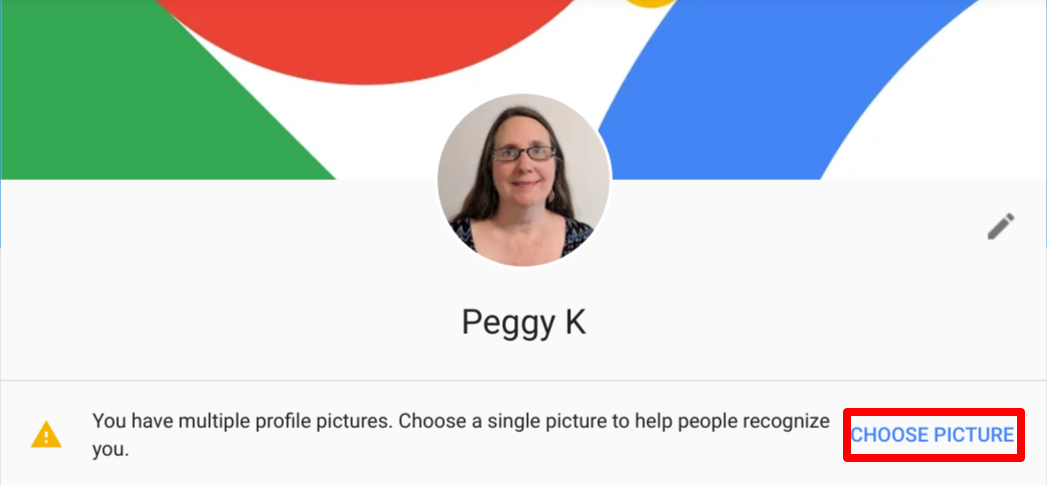Open the CHOOSE PICTURE link
The image size is (1047, 485).
pyautogui.click(x=933, y=435)
